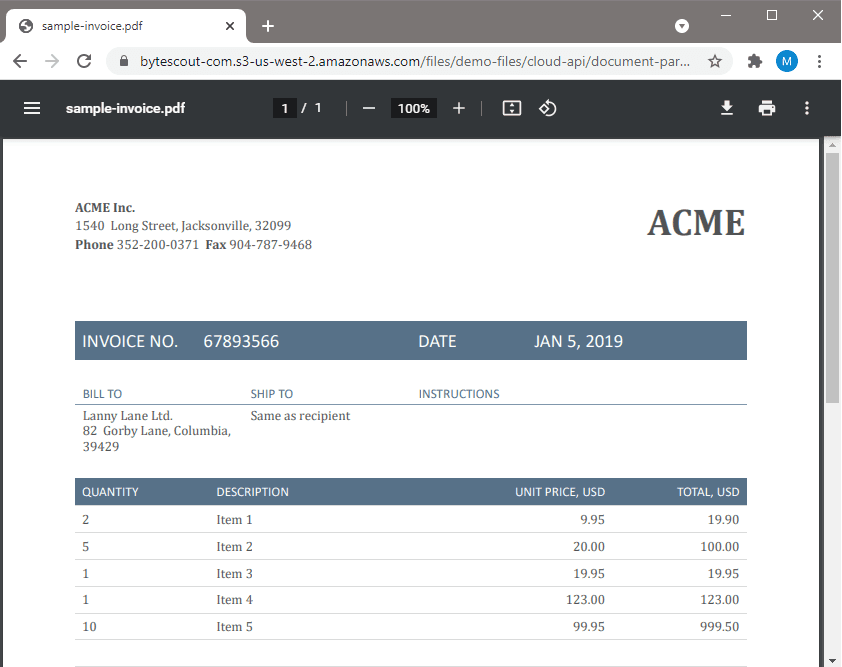Download the sample-invoice PDF
The height and width of the screenshot is (667, 842).
pyautogui.click(x=727, y=108)
